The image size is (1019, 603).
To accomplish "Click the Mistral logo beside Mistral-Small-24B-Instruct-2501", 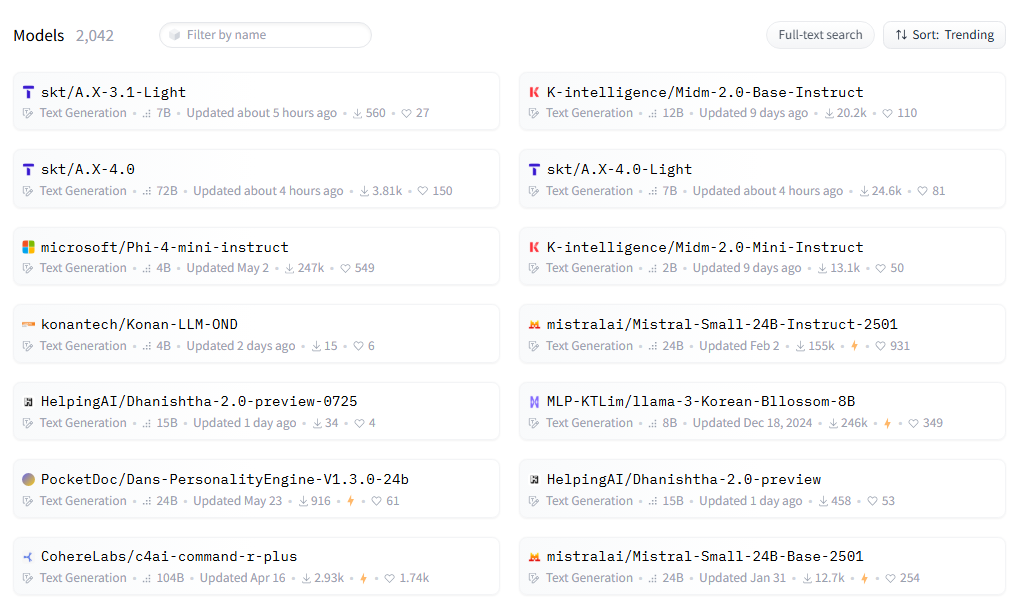I will pos(534,324).
